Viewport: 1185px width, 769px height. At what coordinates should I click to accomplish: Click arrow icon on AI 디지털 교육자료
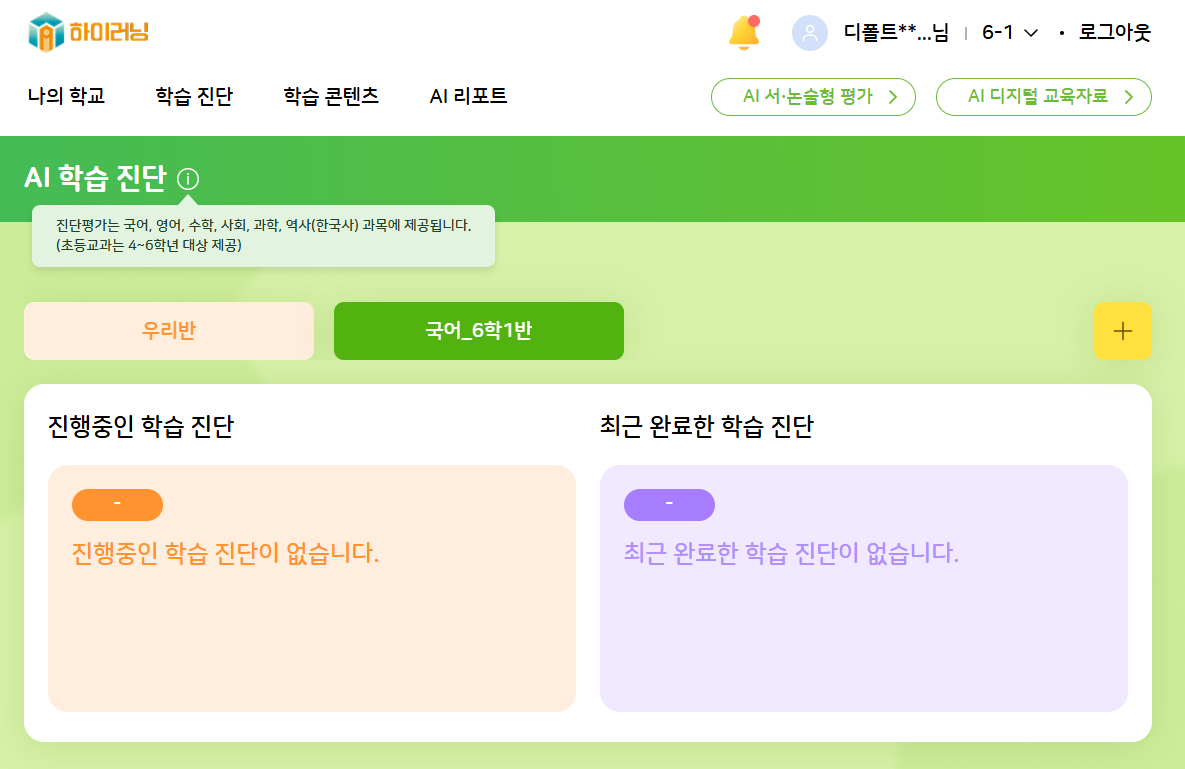point(1129,97)
